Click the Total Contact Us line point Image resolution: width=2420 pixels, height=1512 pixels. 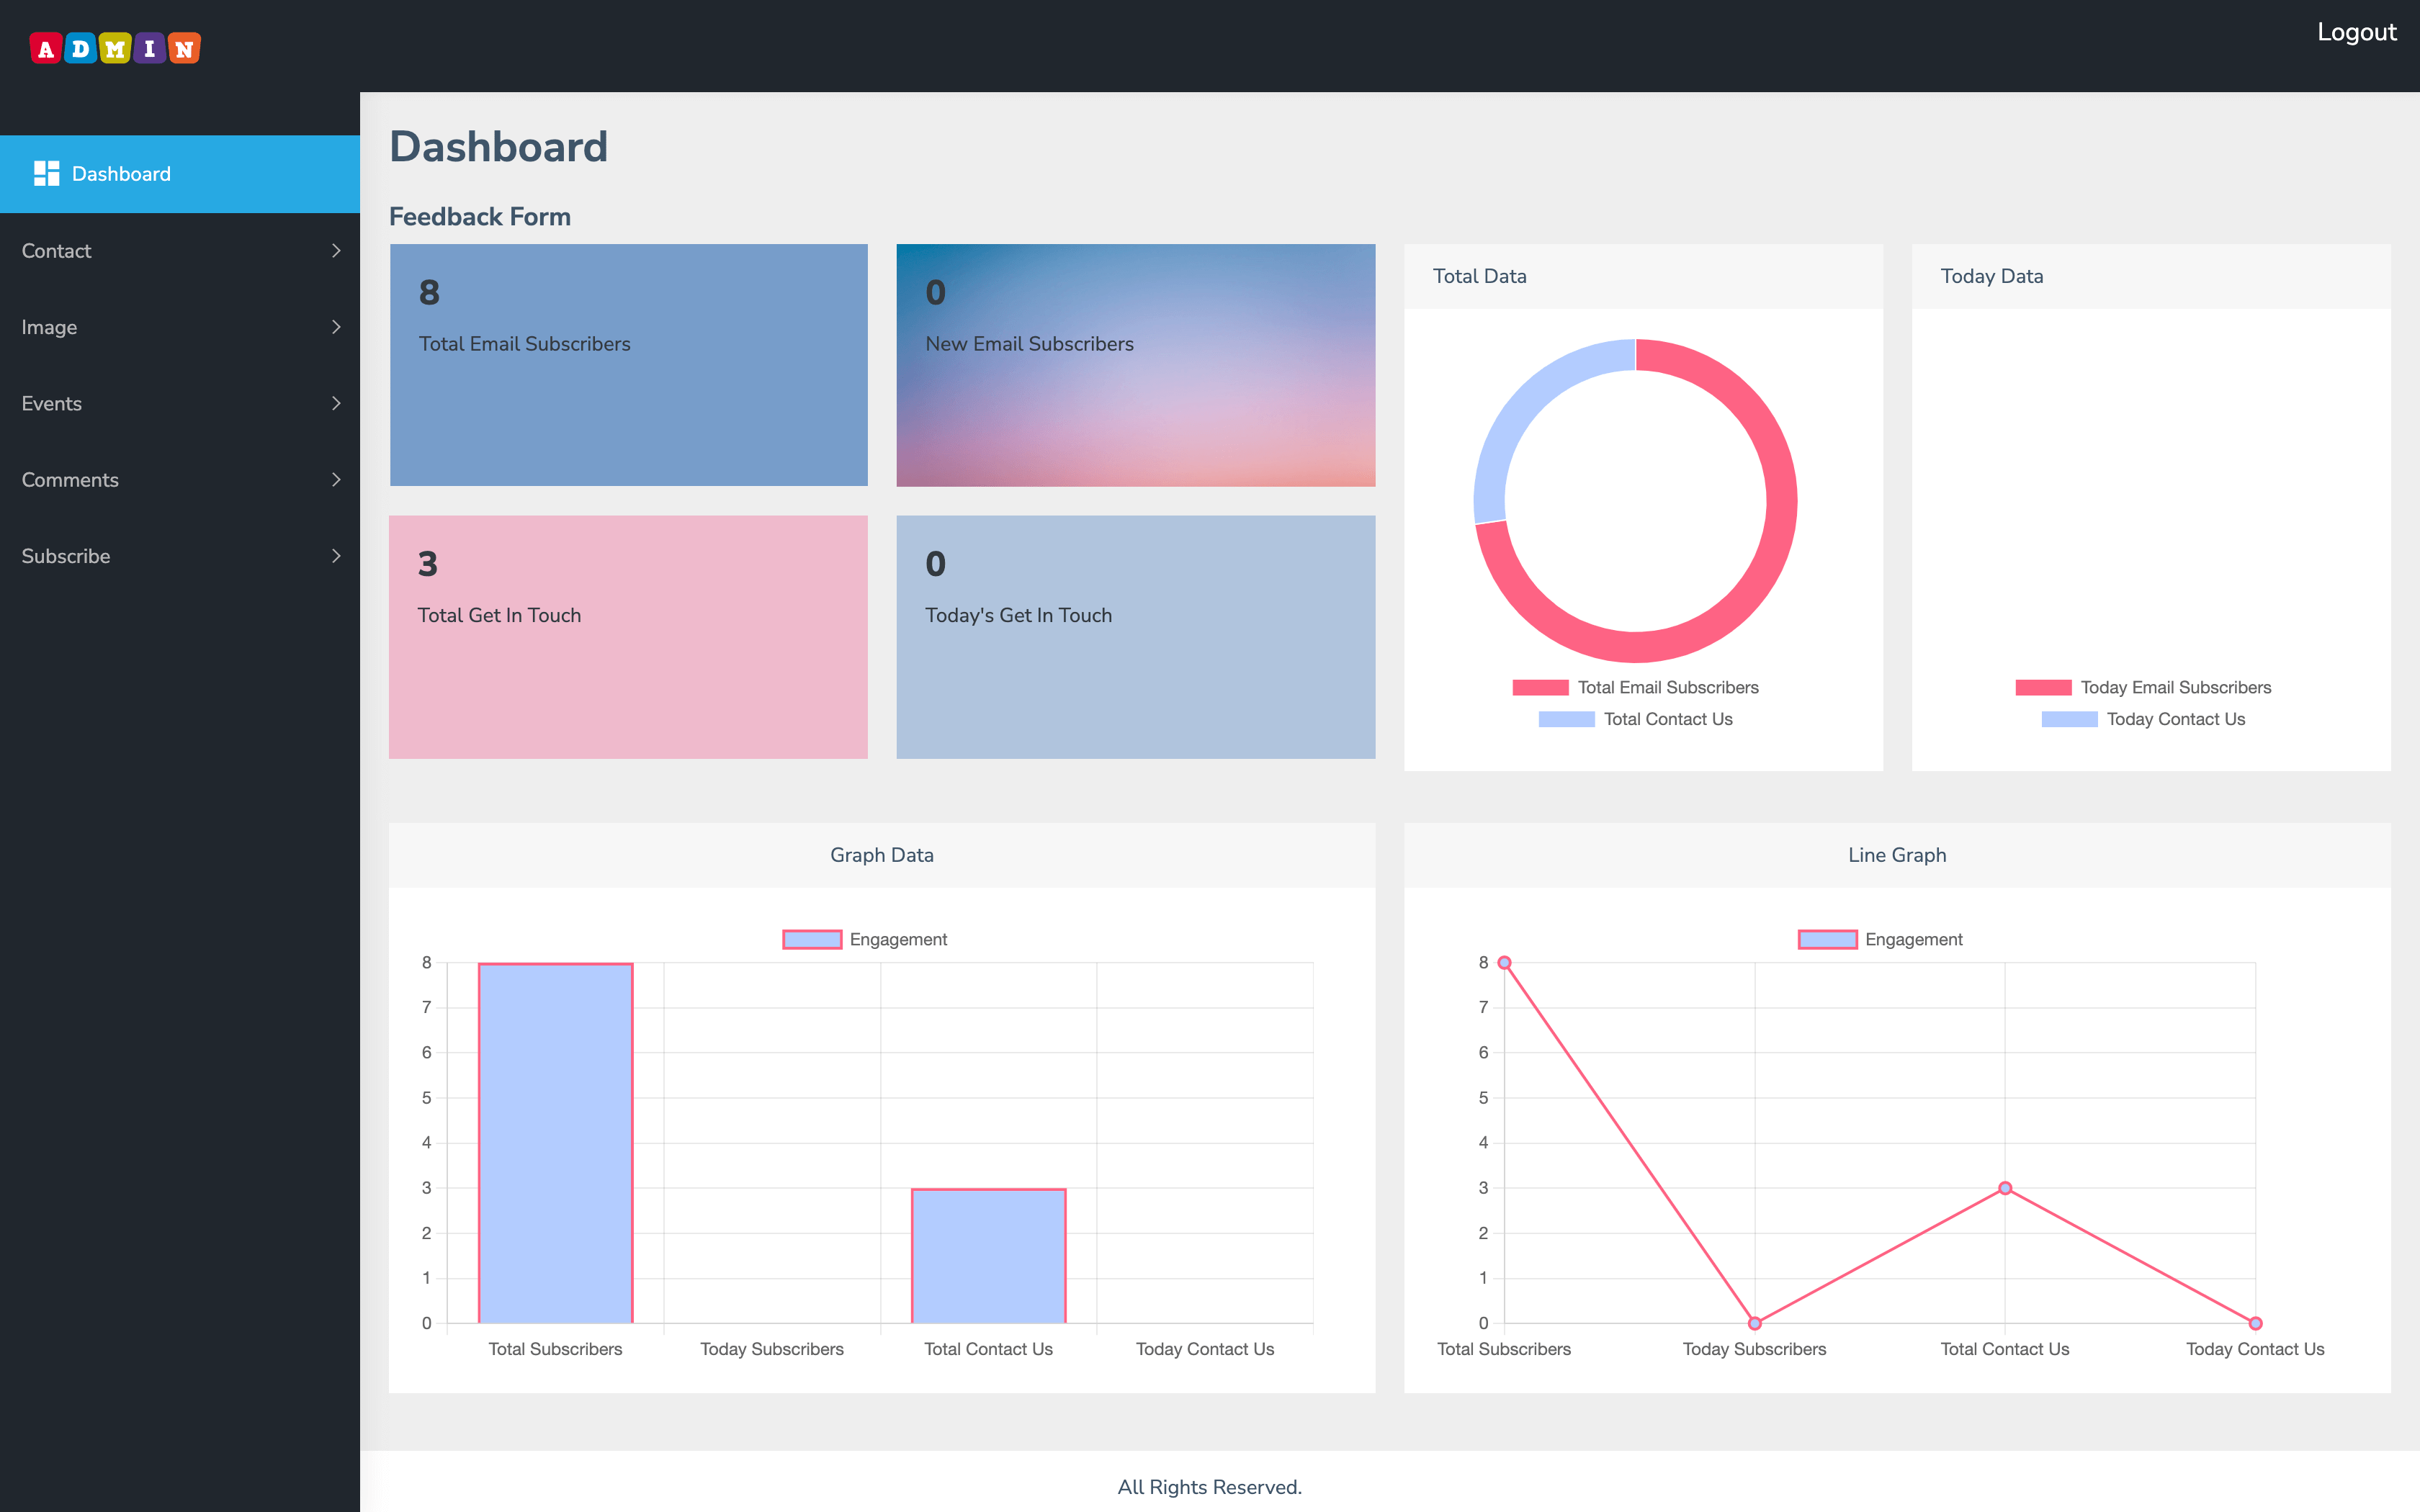pyautogui.click(x=2005, y=1188)
